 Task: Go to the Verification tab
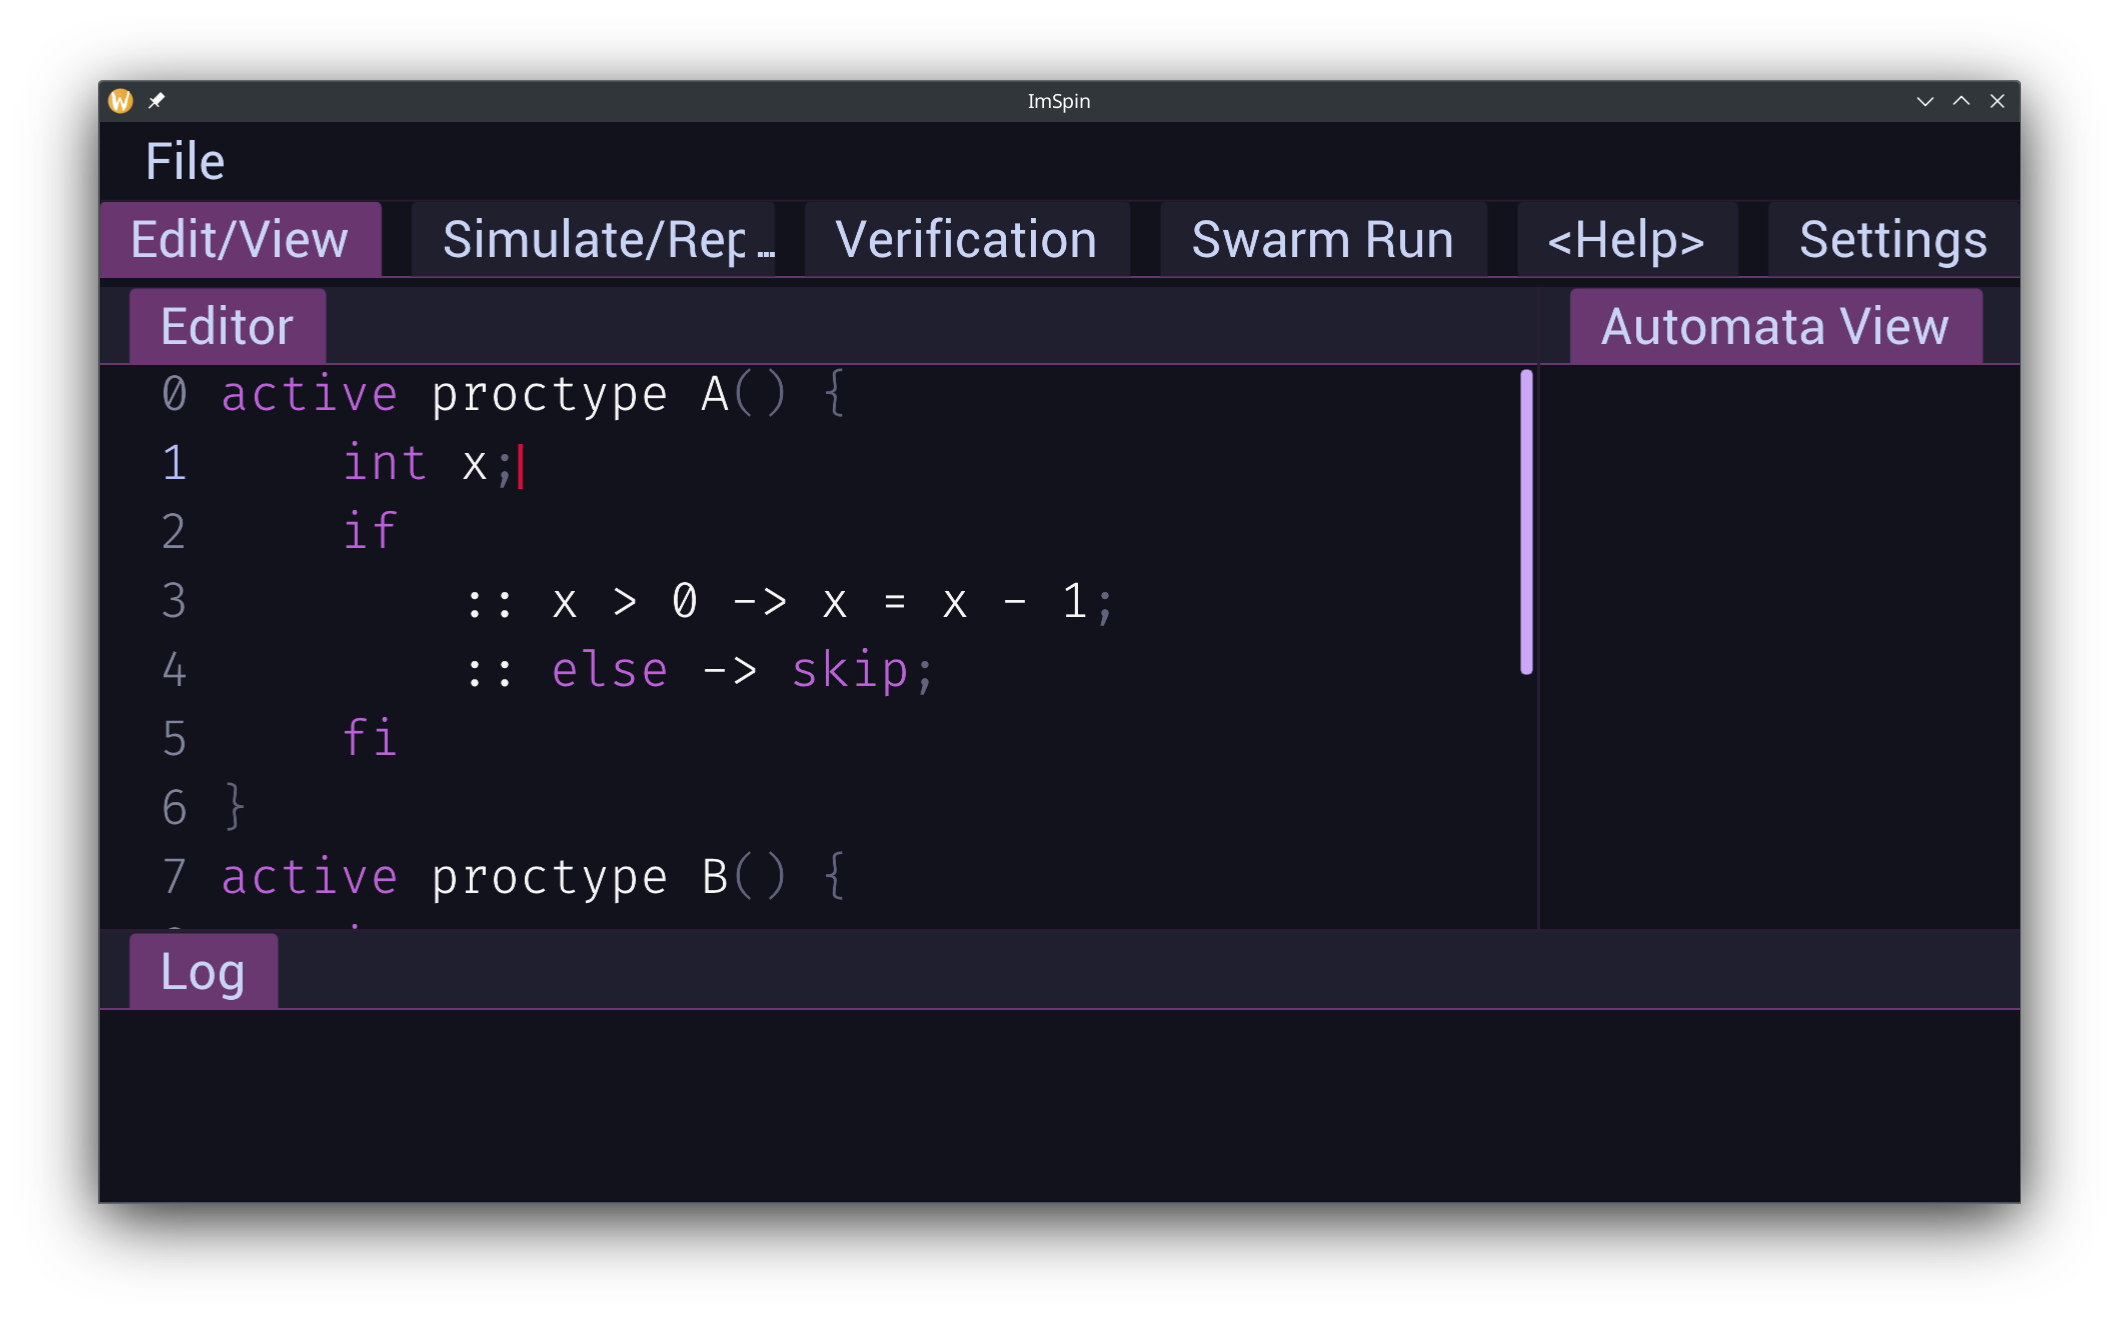click(966, 240)
